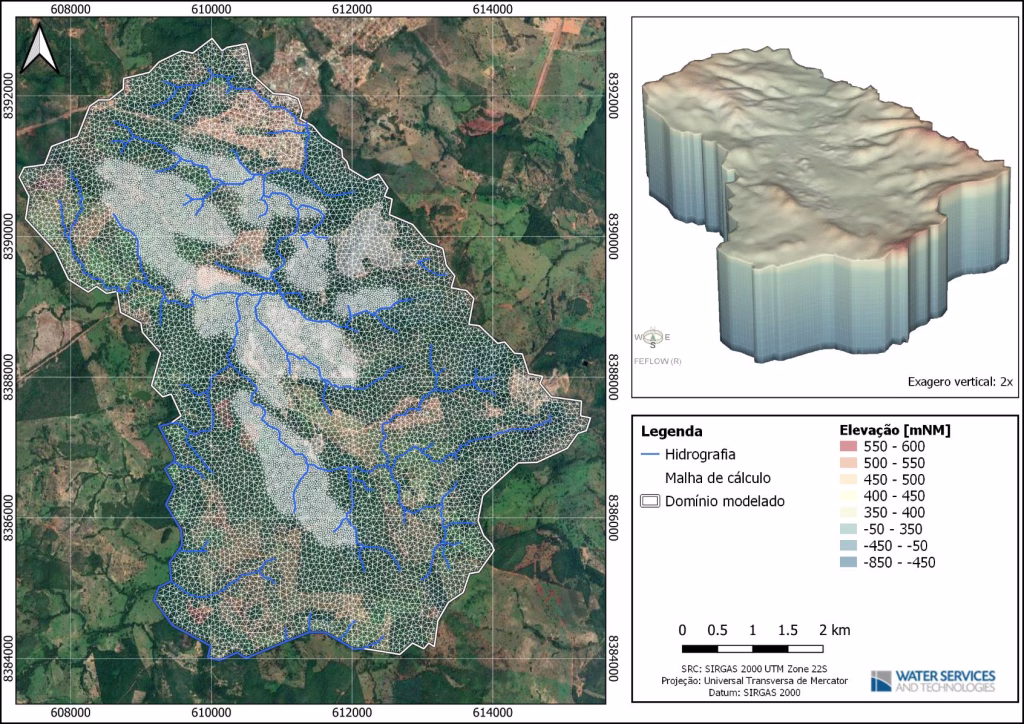Pick the 450 - 500 elevation color swatch
The height and width of the screenshot is (724, 1024).
[847, 479]
